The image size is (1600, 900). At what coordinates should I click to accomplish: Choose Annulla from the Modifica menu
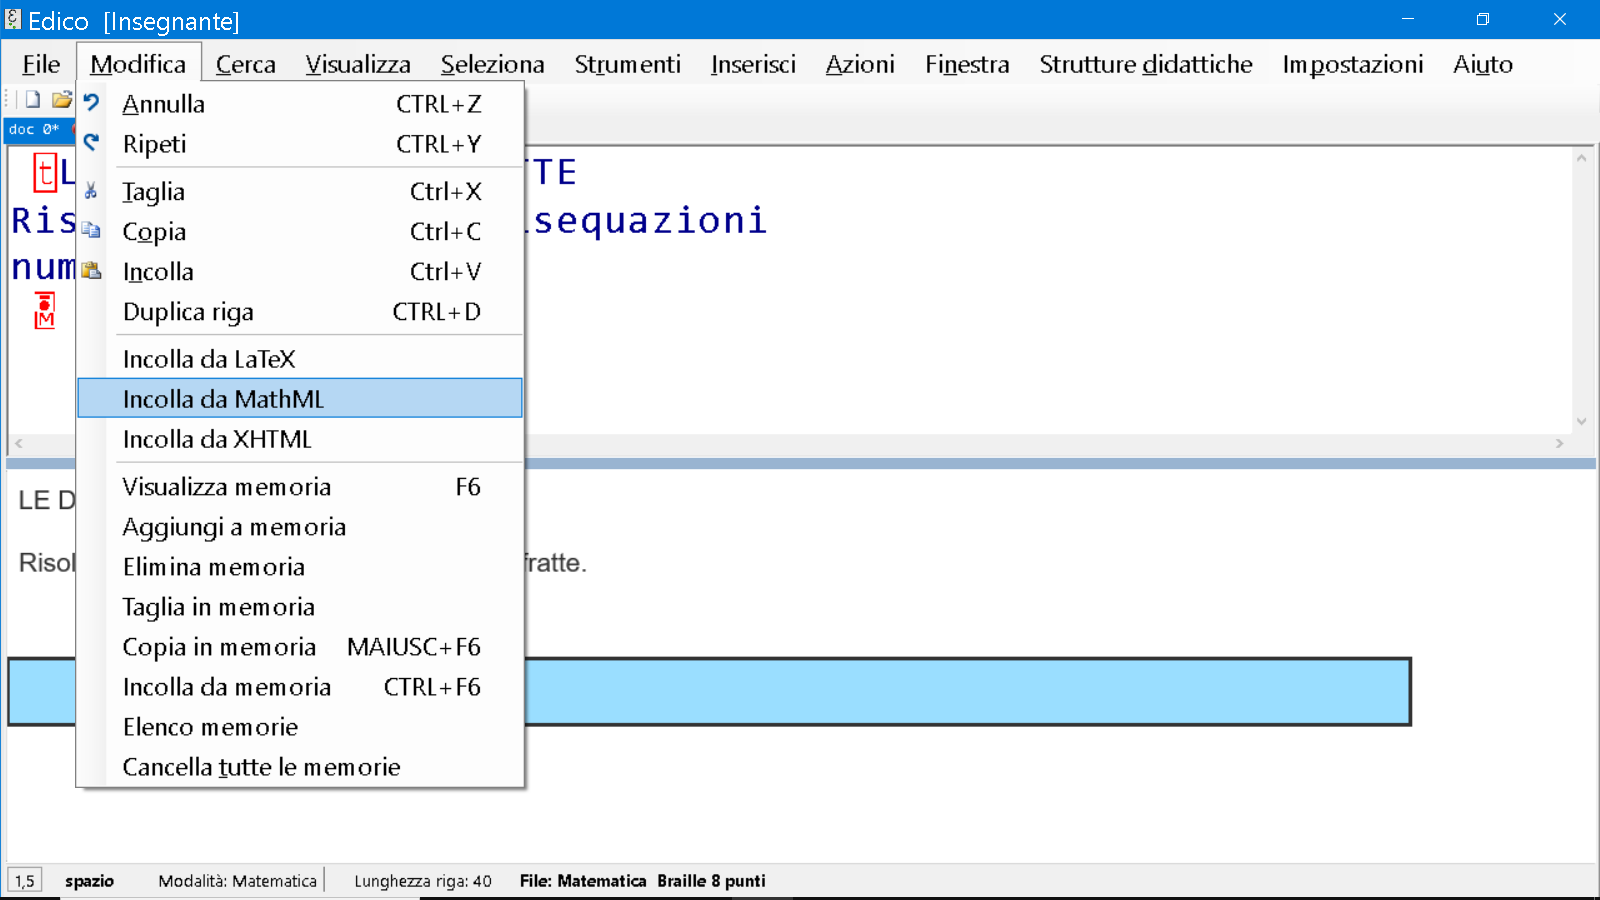(x=300, y=104)
